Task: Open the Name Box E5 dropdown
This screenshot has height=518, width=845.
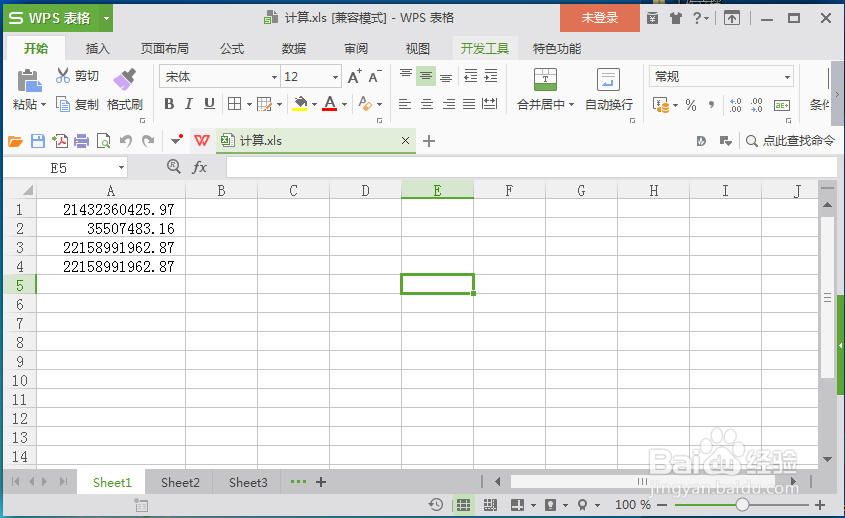Action: click(121, 168)
